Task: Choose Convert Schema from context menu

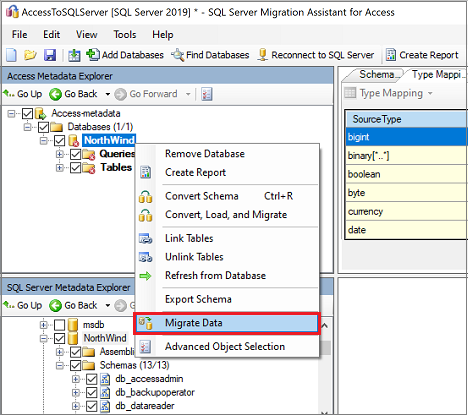Action: click(227, 196)
